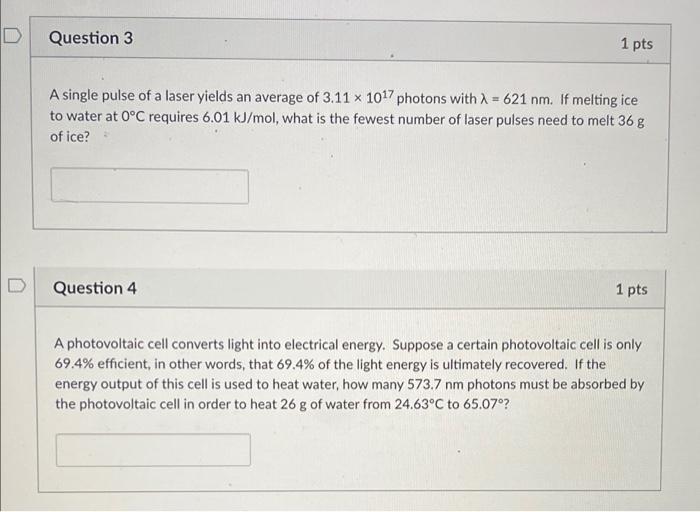Click the wavelength value 621 nm

click(x=527, y=99)
